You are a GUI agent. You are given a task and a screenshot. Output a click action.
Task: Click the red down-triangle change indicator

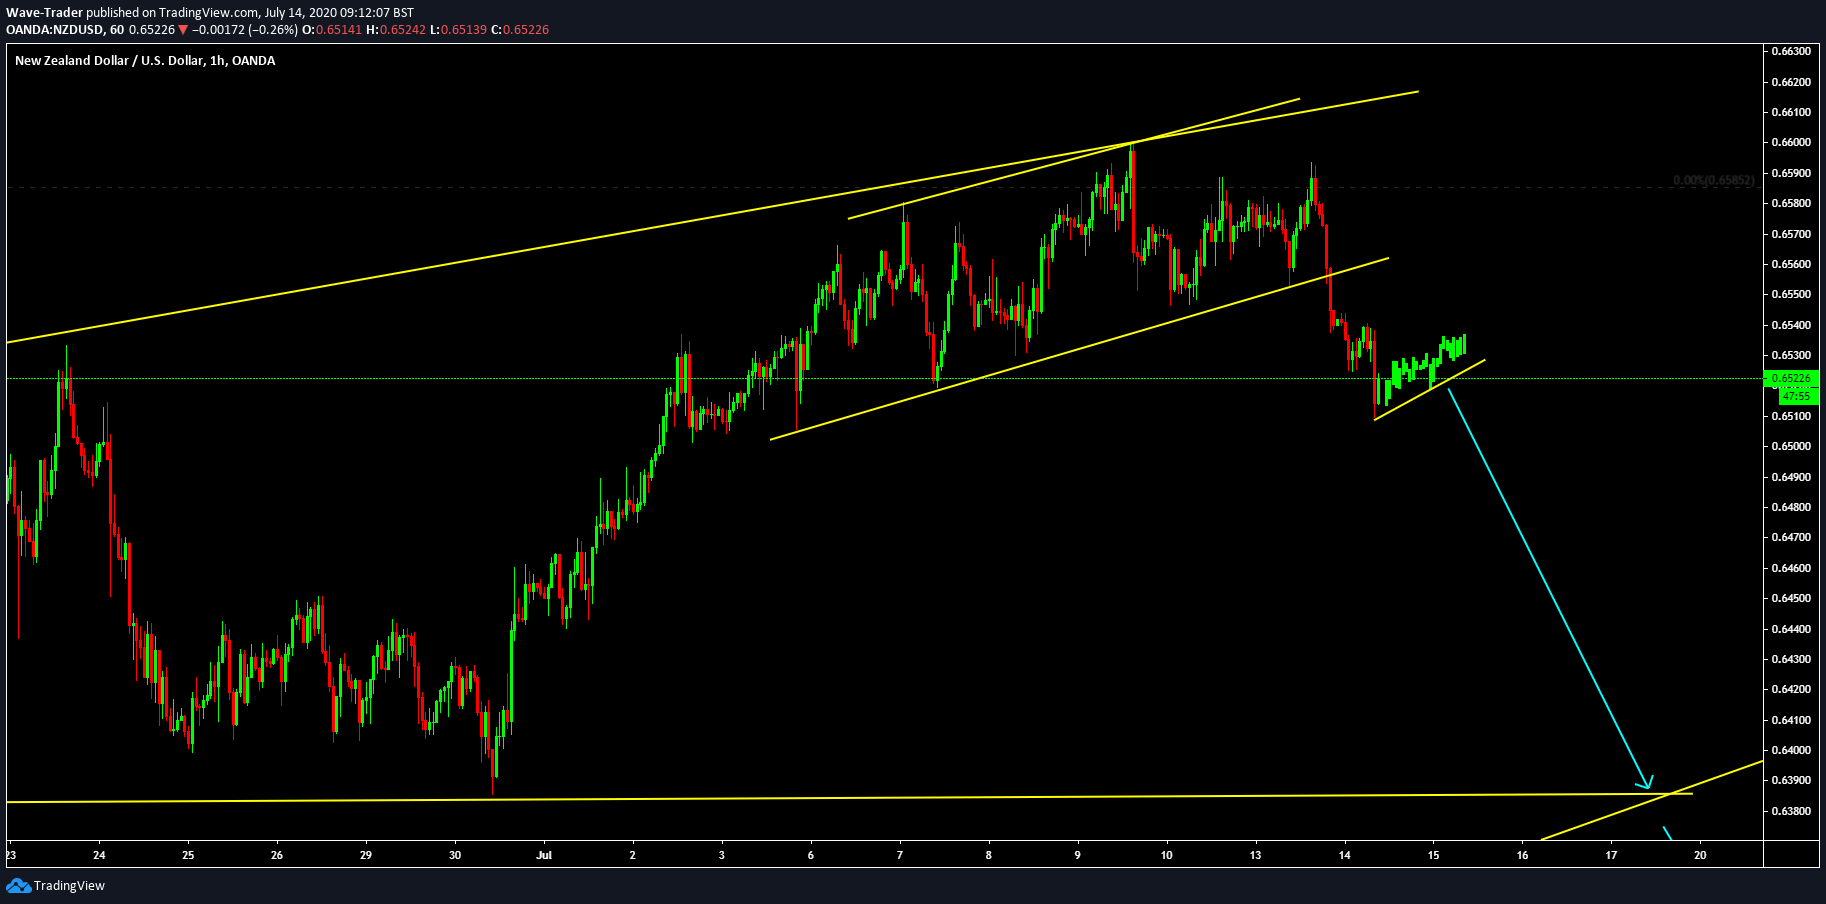coord(183,30)
